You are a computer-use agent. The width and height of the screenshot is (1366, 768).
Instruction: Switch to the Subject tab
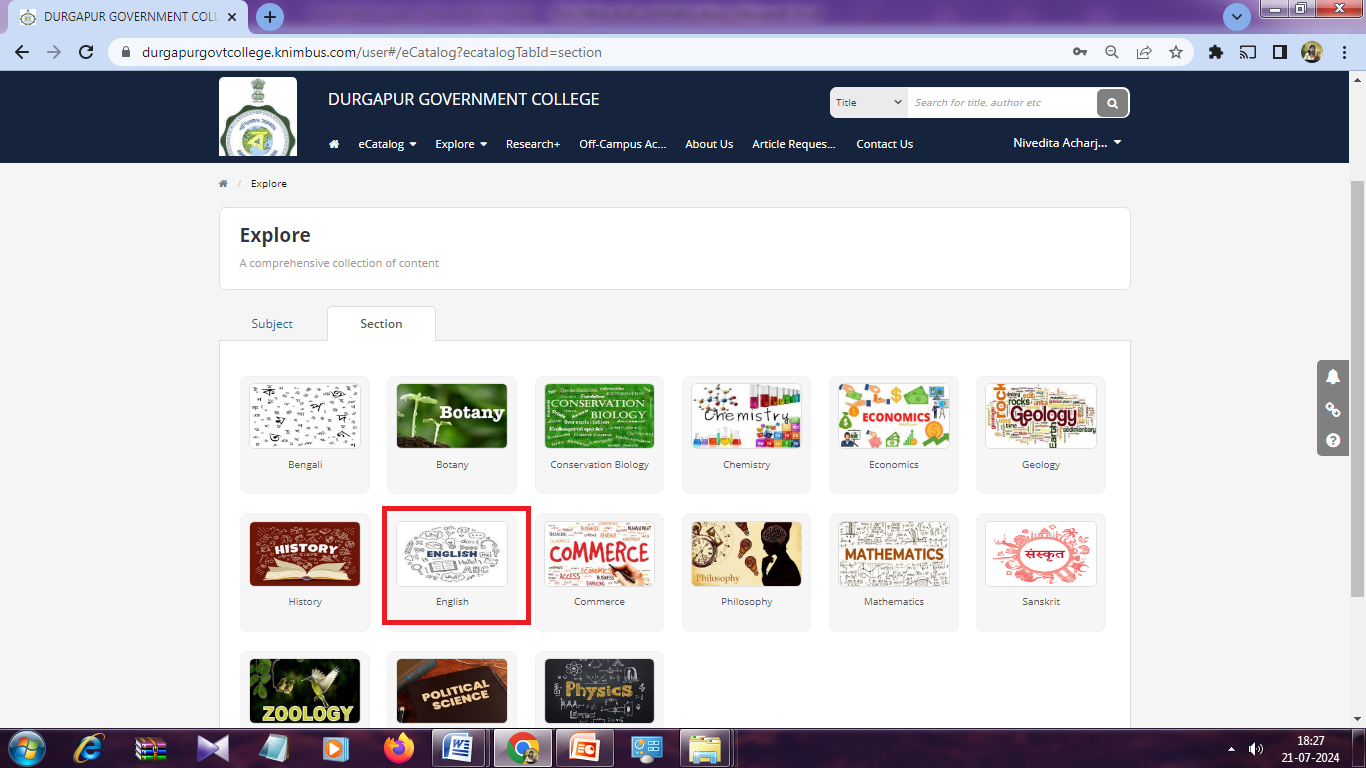[x=272, y=324]
